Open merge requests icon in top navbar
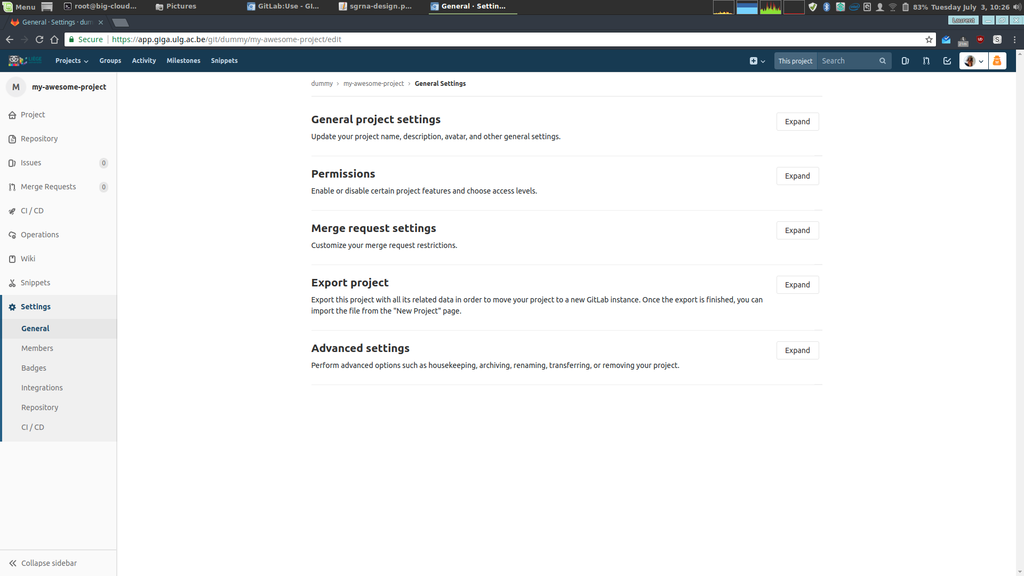Screen dimensions: 1024x576 pos(926,61)
